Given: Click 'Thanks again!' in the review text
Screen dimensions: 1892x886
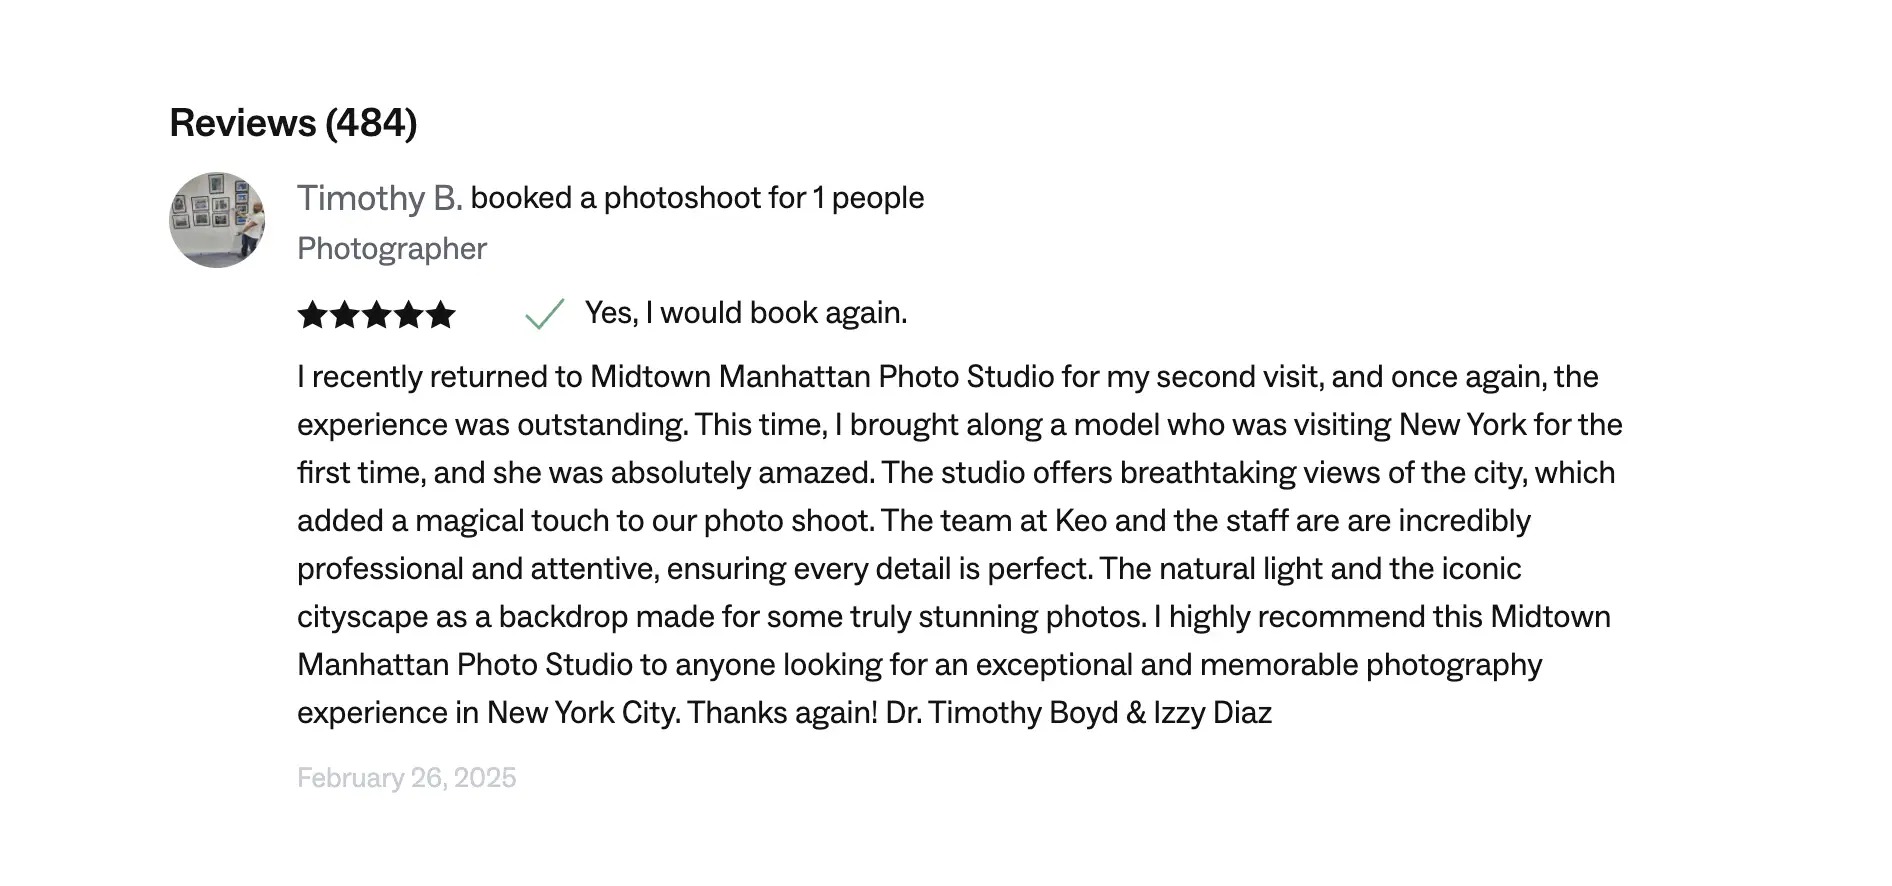Looking at the screenshot, I should pos(782,713).
